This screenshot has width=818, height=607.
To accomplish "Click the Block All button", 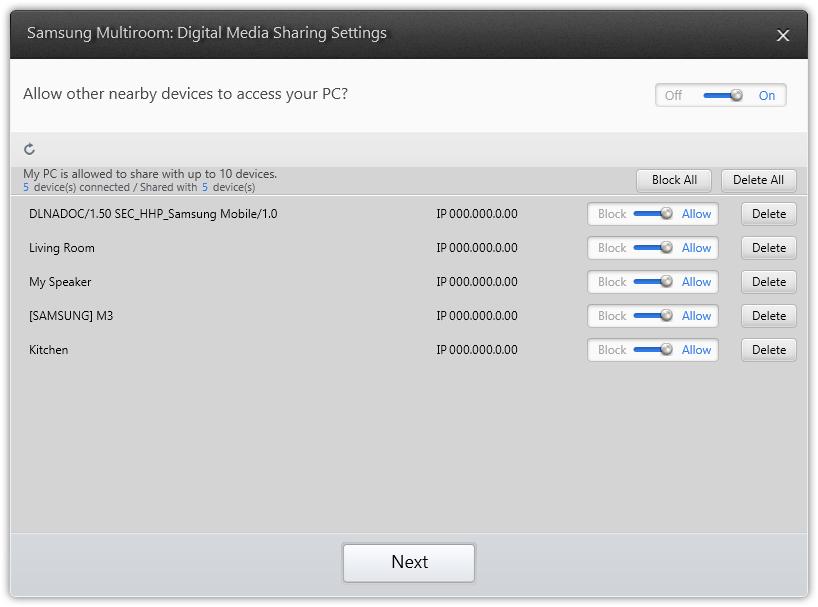I will (x=674, y=180).
